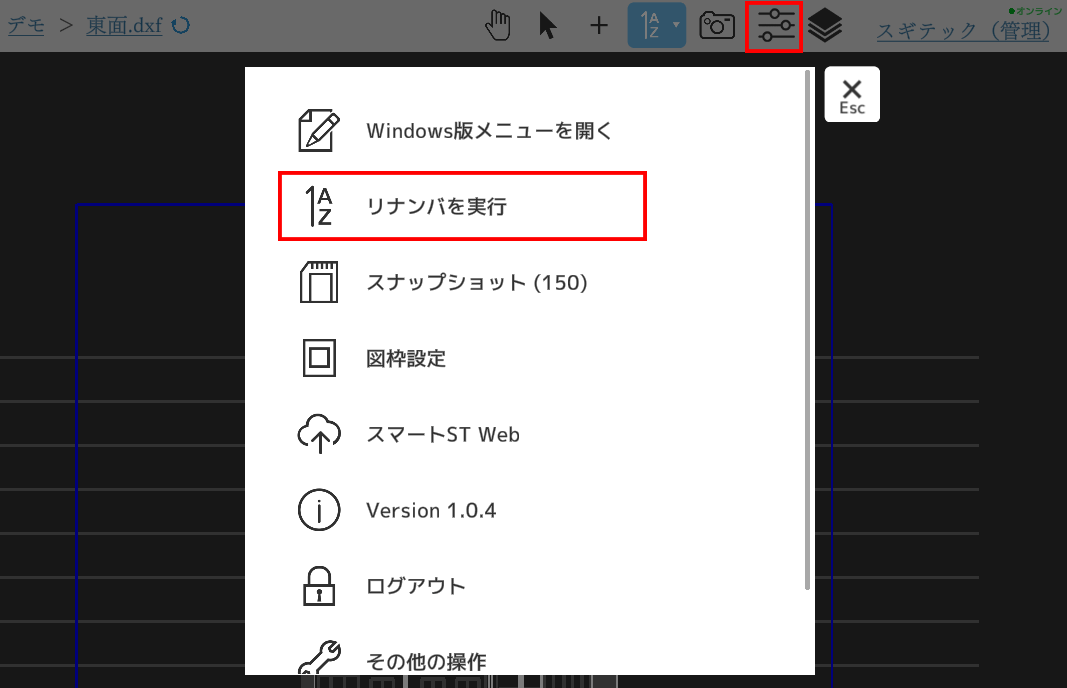Select the hand pan tool
The width and height of the screenshot is (1067, 688).
pyautogui.click(x=498, y=26)
